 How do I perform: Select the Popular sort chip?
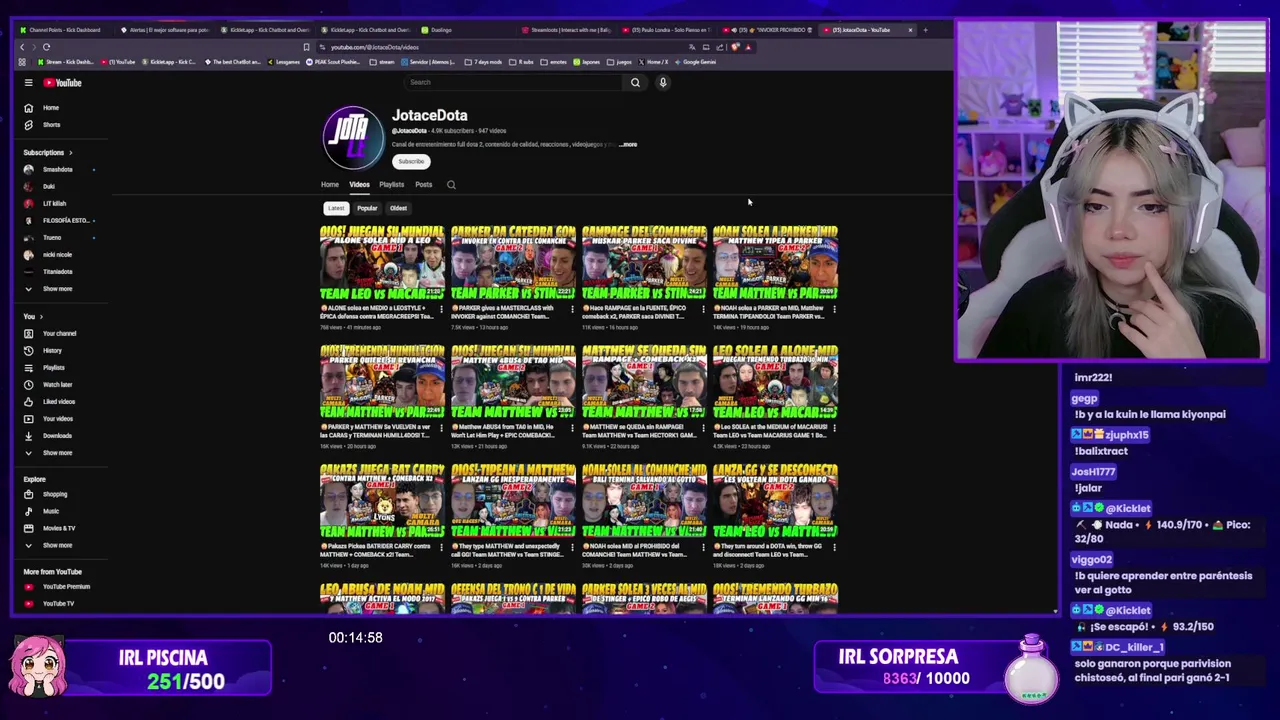pyautogui.click(x=367, y=208)
